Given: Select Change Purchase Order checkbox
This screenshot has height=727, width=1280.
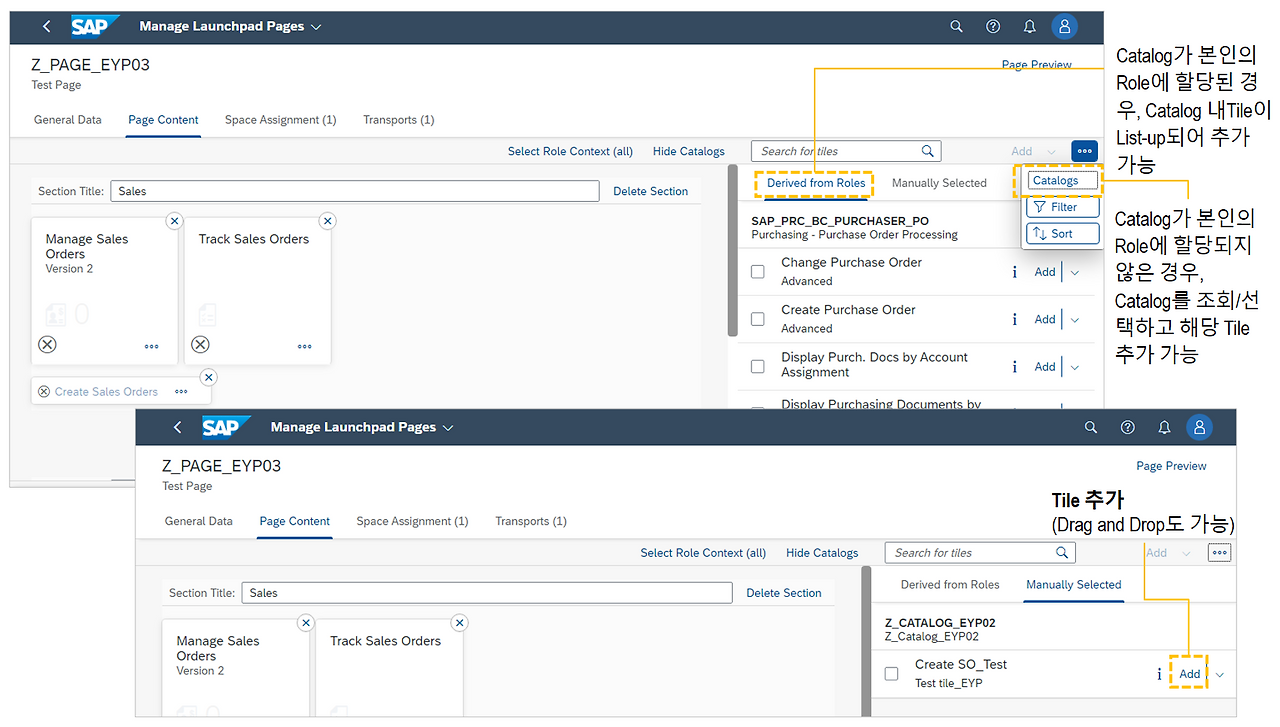Looking at the screenshot, I should coord(758,272).
